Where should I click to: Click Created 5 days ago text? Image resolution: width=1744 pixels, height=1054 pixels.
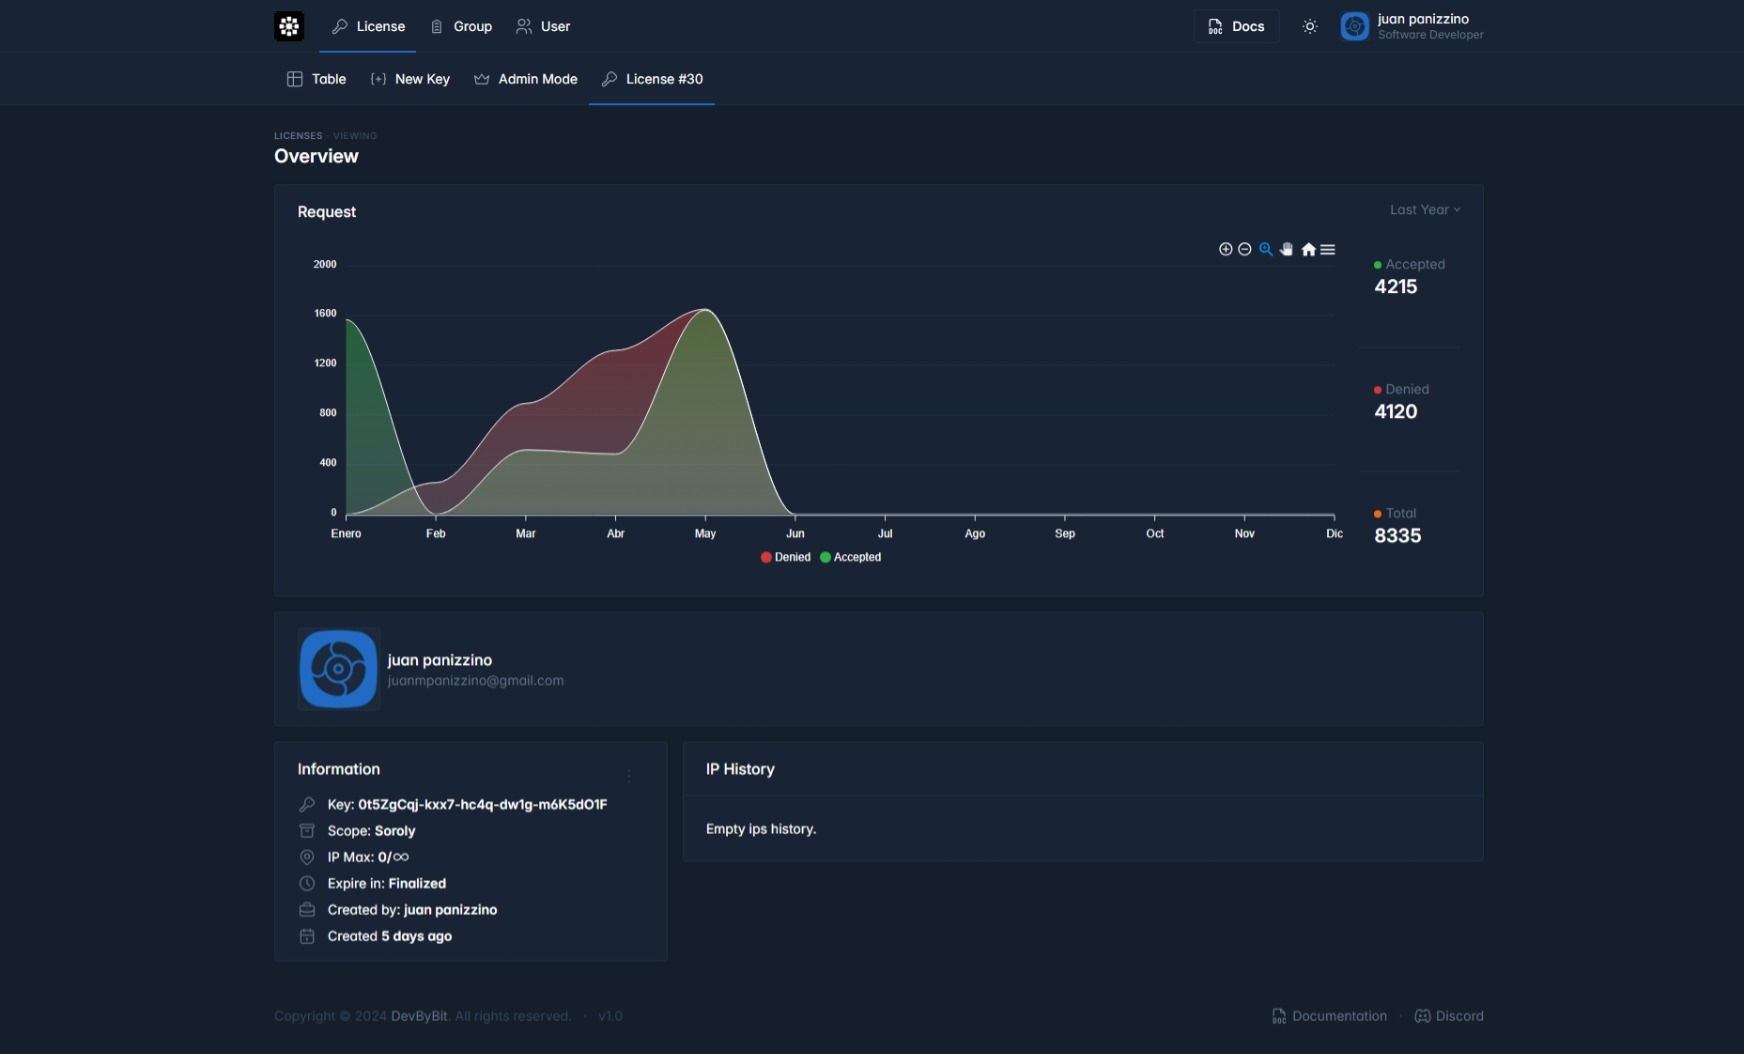[390, 936]
